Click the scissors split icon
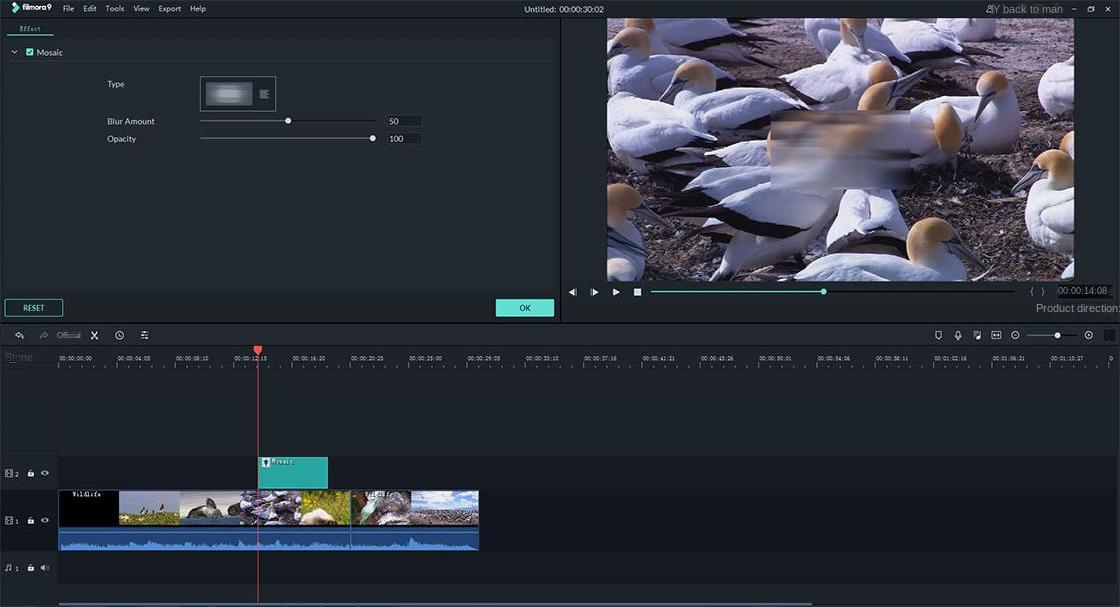 pyautogui.click(x=95, y=335)
